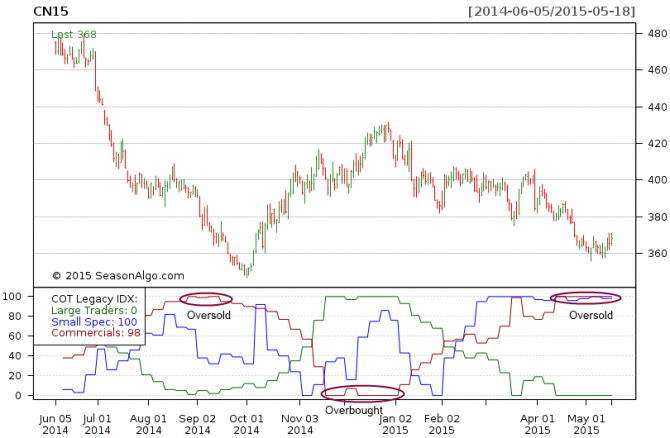Click the 400 price axis label
This screenshot has width=670, height=438.
pyautogui.click(x=656, y=180)
